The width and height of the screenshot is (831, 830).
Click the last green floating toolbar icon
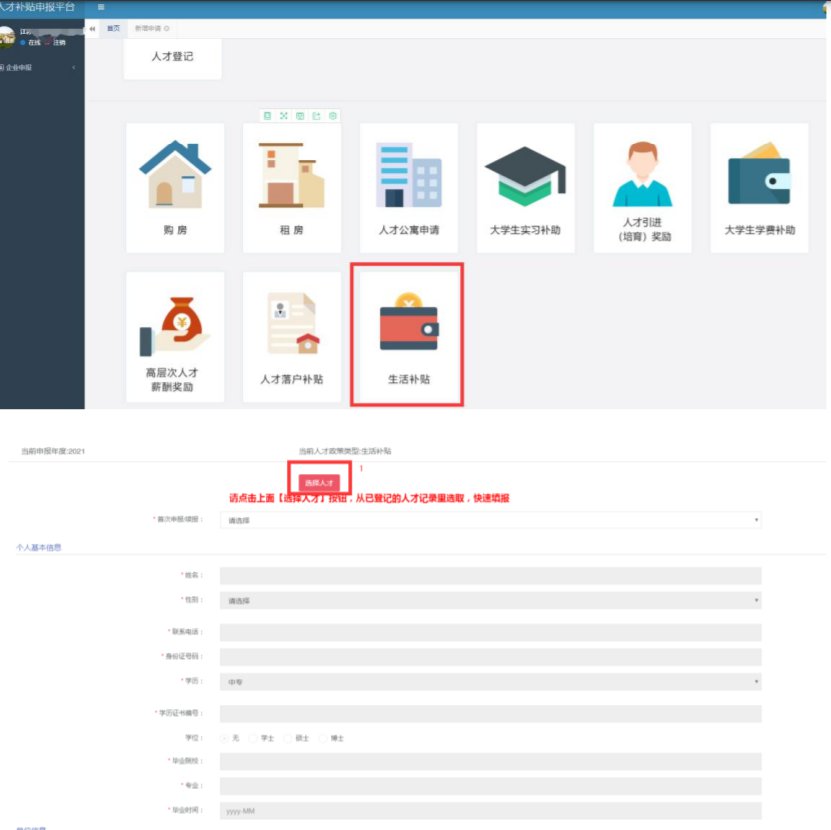click(333, 116)
